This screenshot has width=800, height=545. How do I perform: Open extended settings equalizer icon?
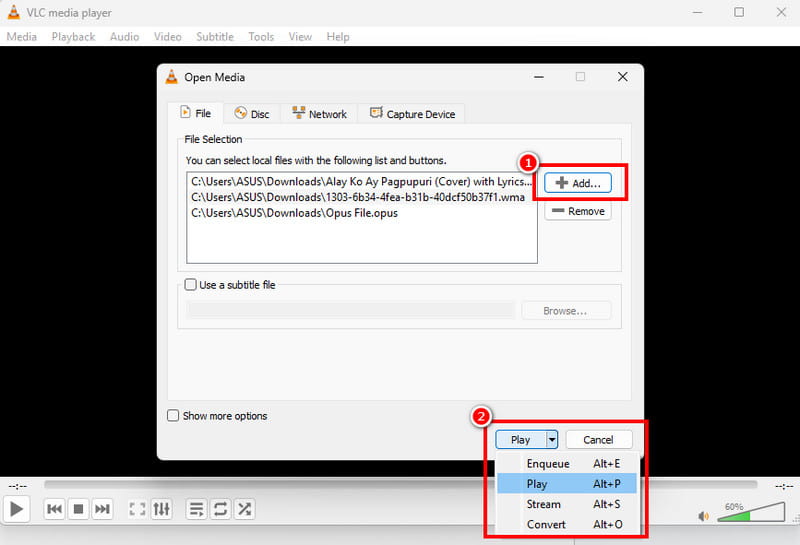tap(161, 509)
